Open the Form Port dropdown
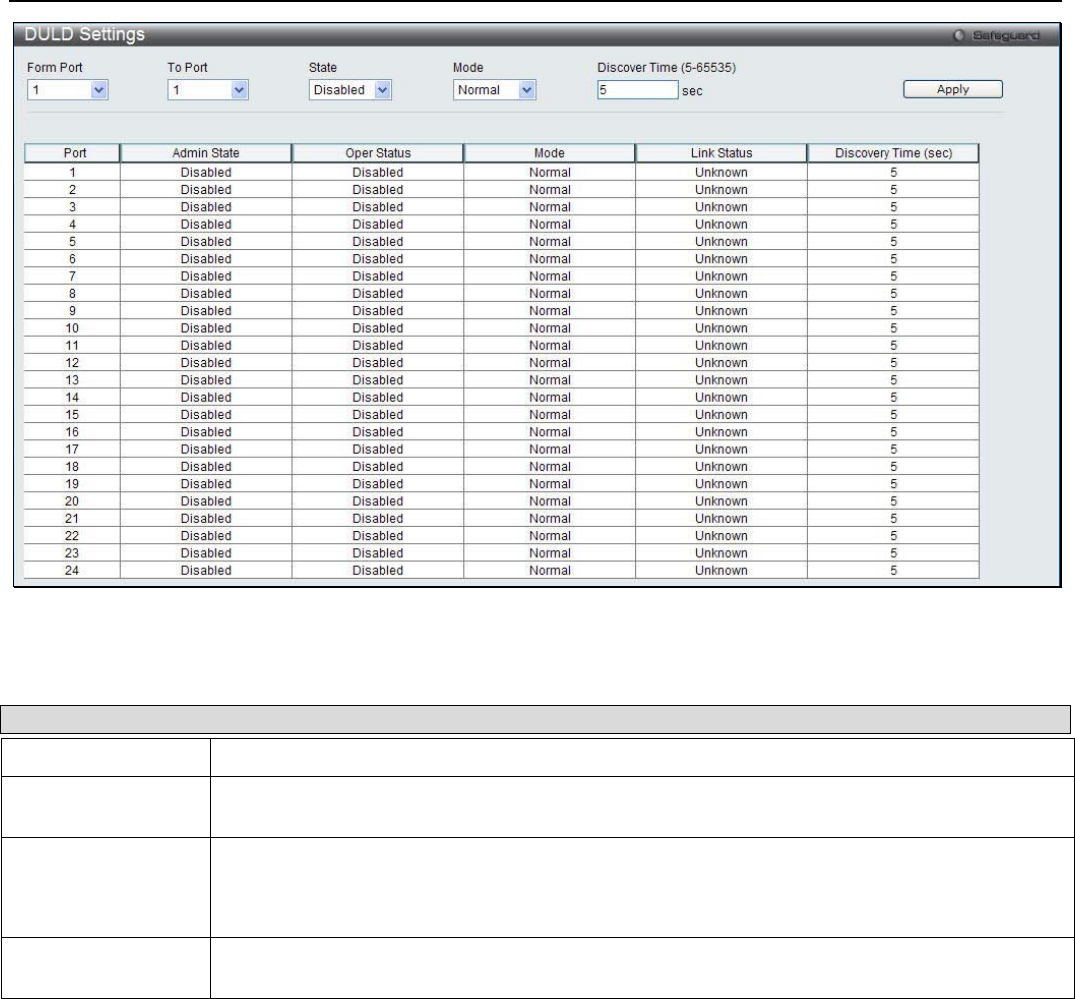The height and width of the screenshot is (999, 1075). tap(68, 90)
